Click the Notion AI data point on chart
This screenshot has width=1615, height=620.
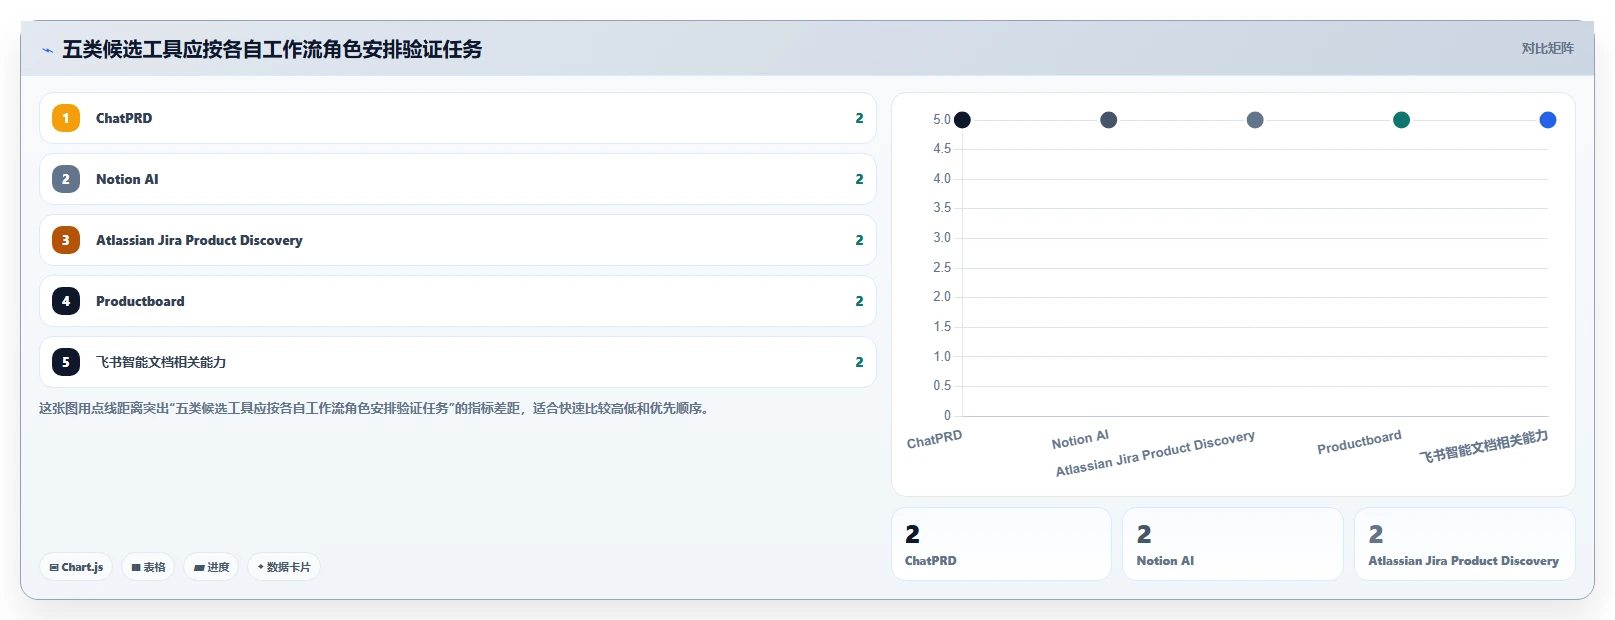click(1108, 120)
